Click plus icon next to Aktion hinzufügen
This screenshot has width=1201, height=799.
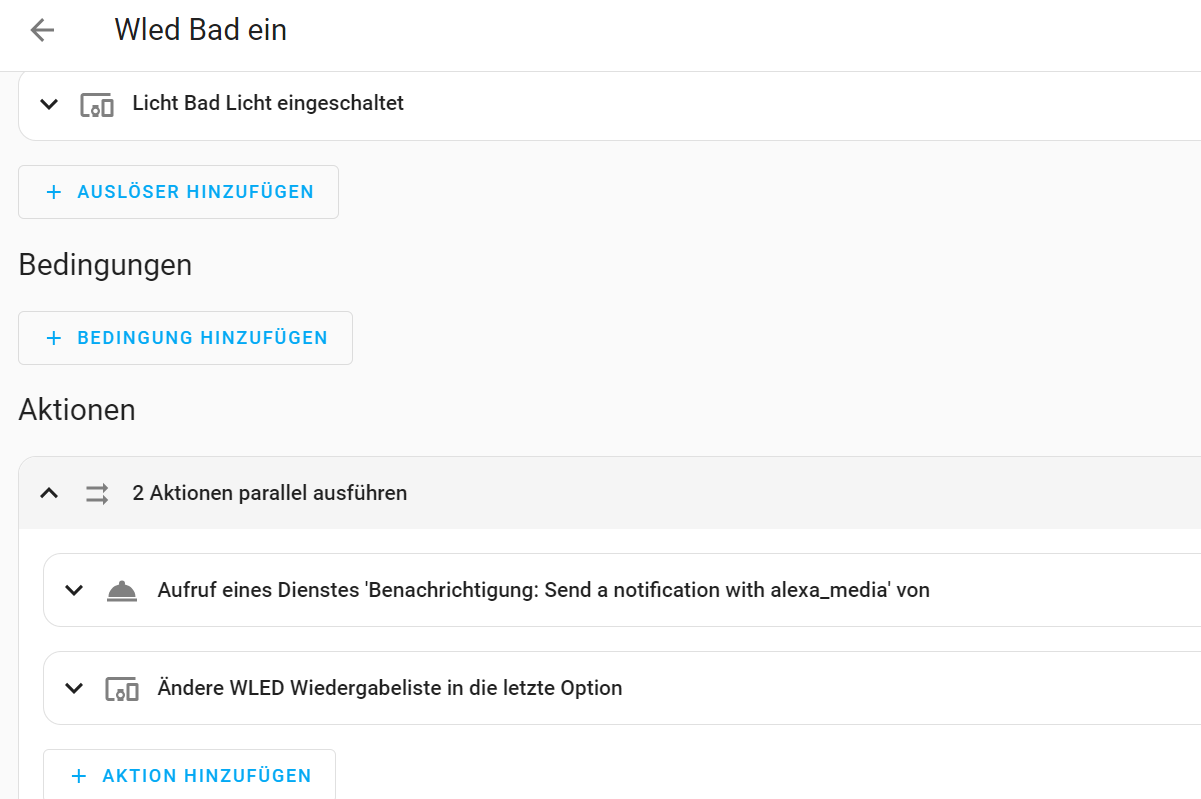click(79, 776)
